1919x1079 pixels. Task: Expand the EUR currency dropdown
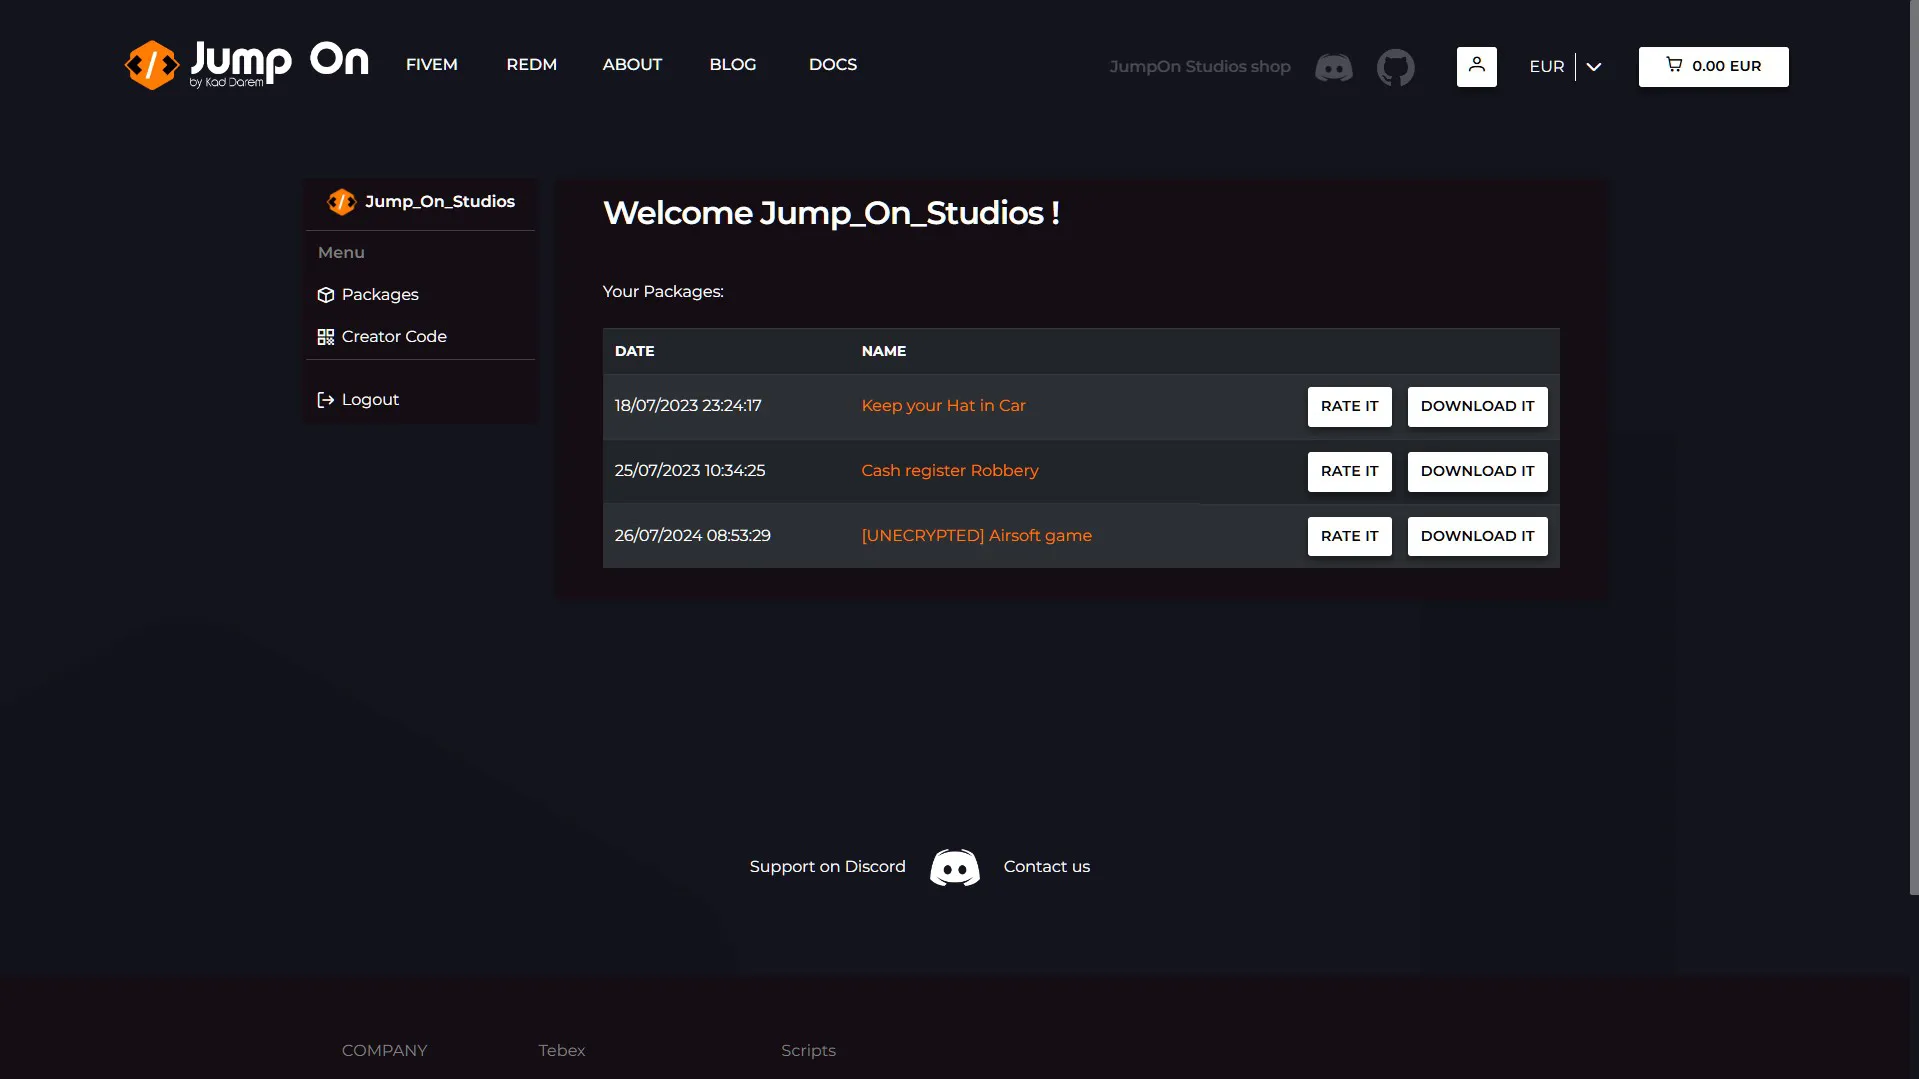click(x=1546, y=67)
